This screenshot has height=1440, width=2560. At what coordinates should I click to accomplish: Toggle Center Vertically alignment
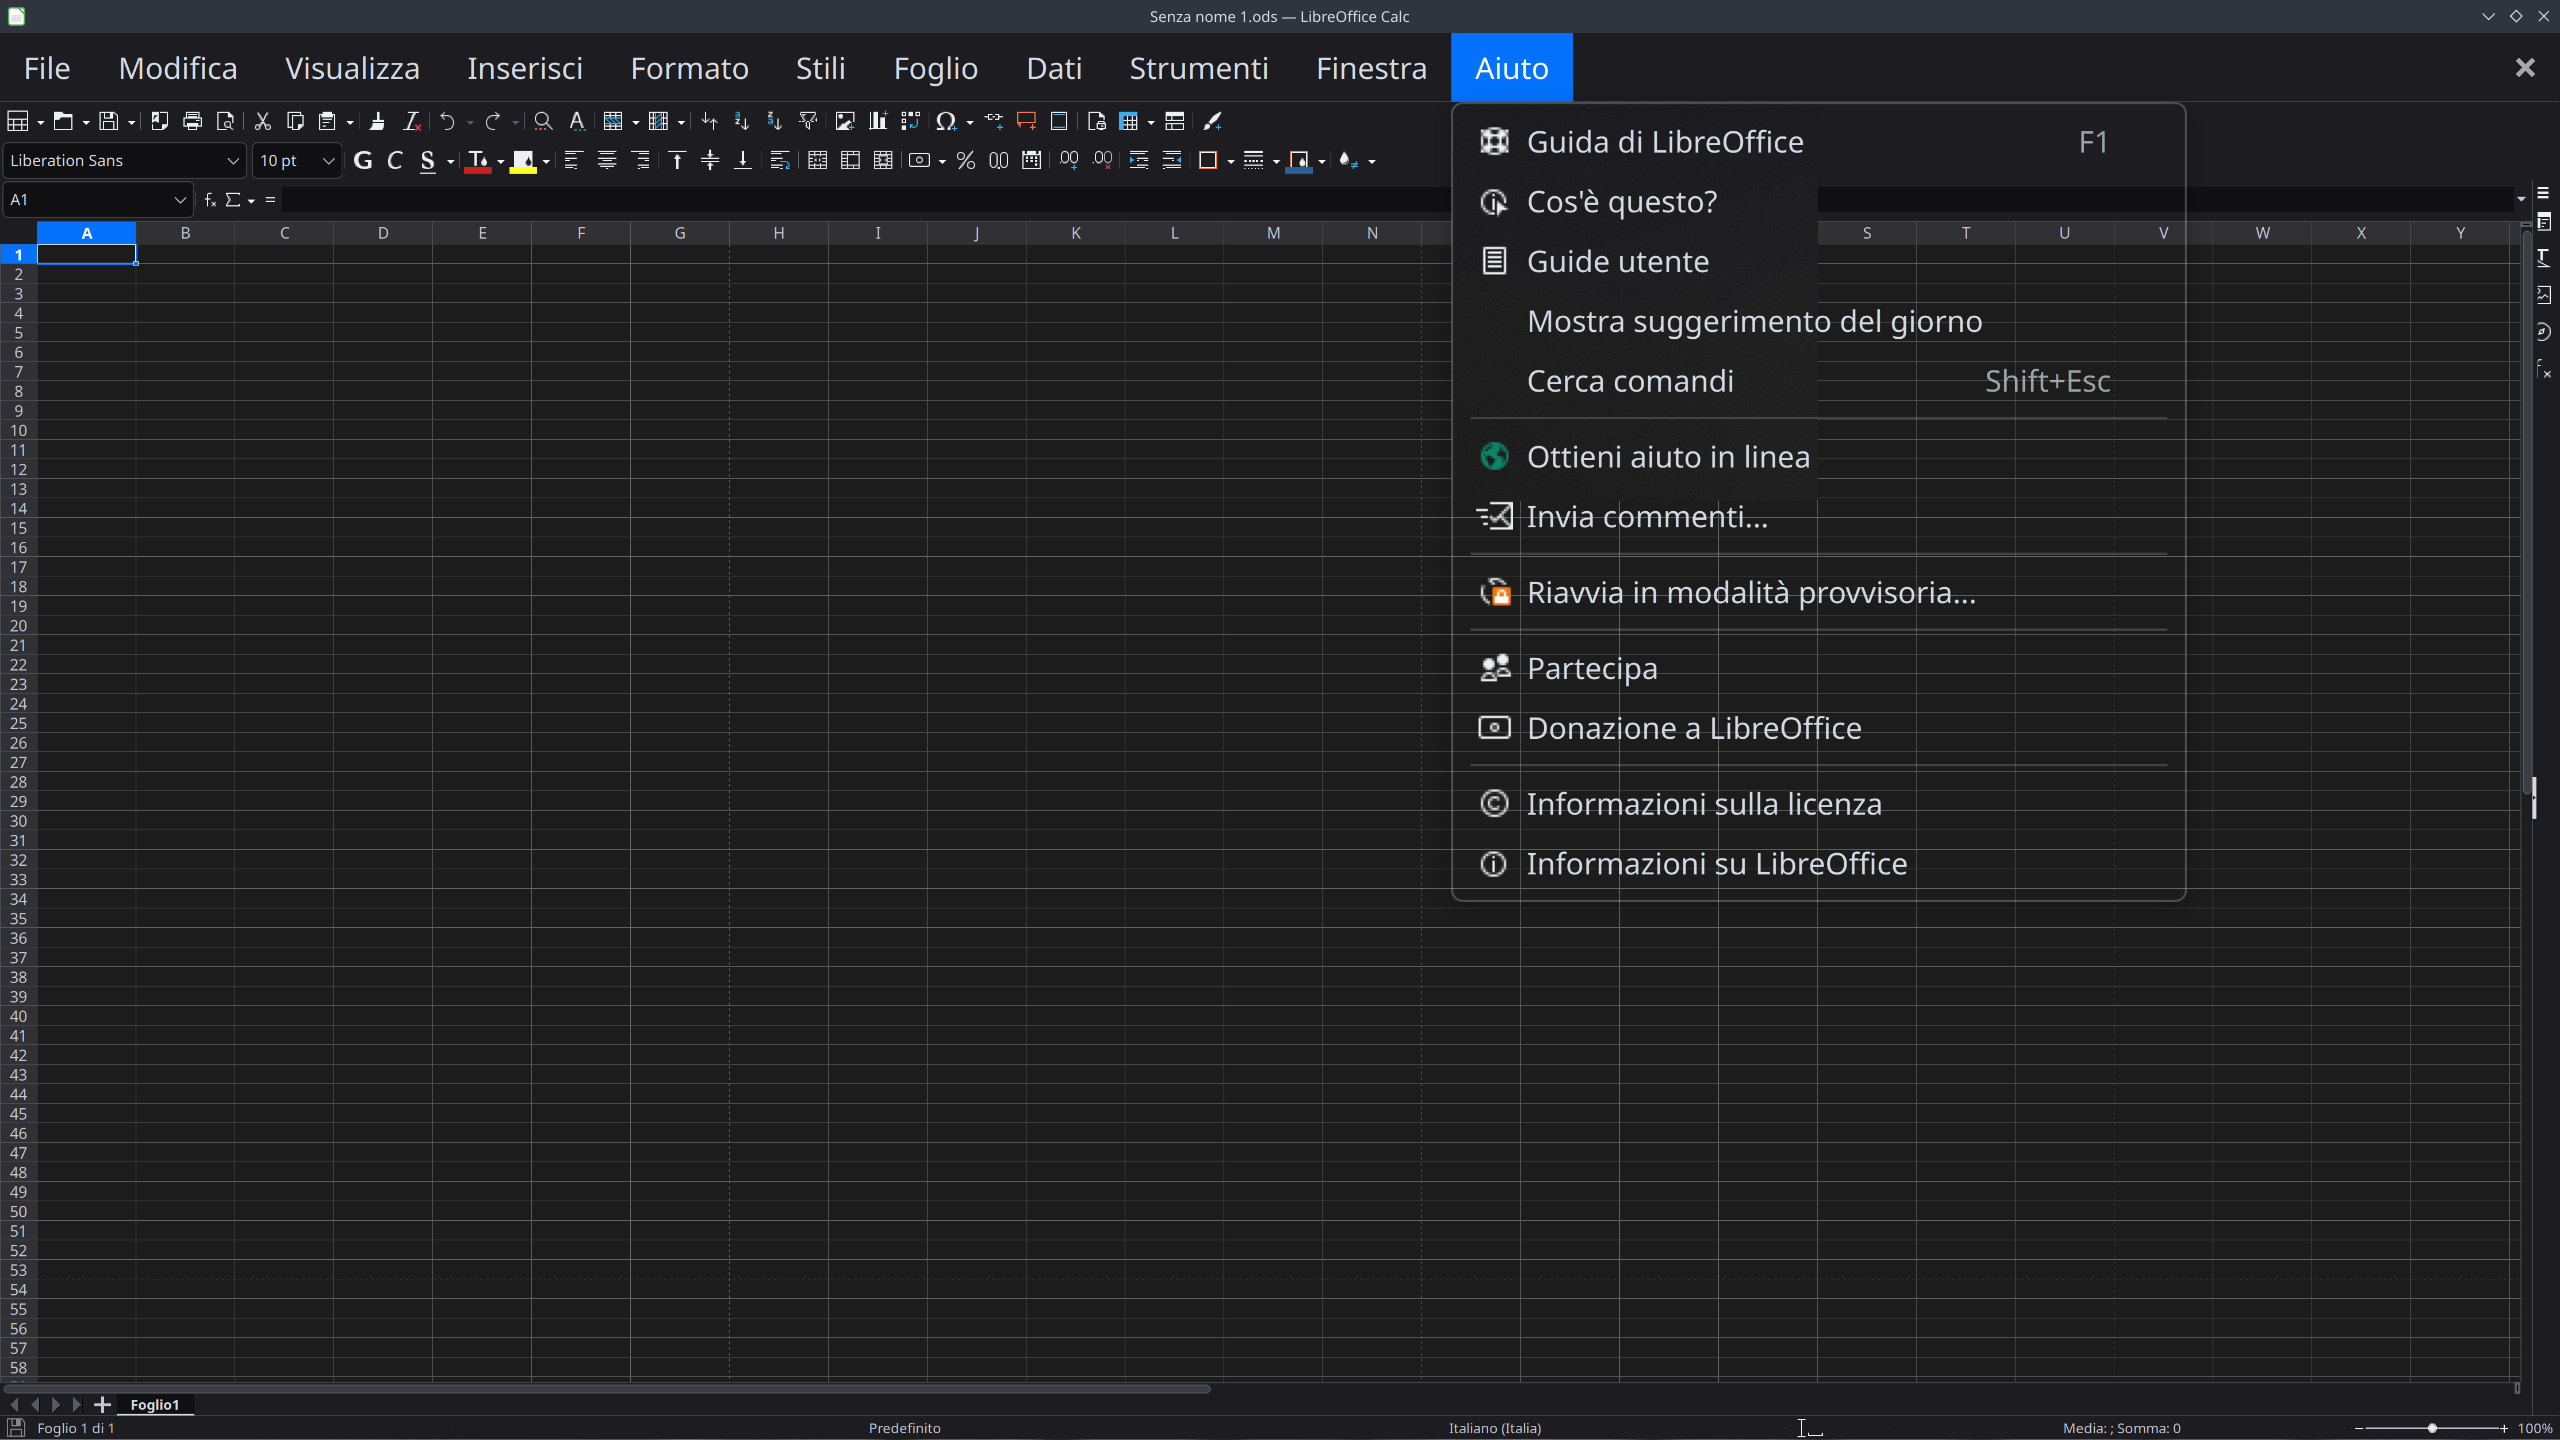(710, 160)
